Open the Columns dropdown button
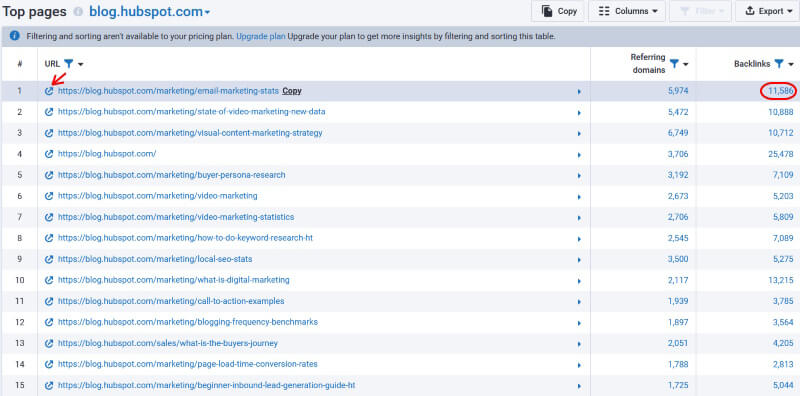The height and width of the screenshot is (396, 800). [x=627, y=11]
